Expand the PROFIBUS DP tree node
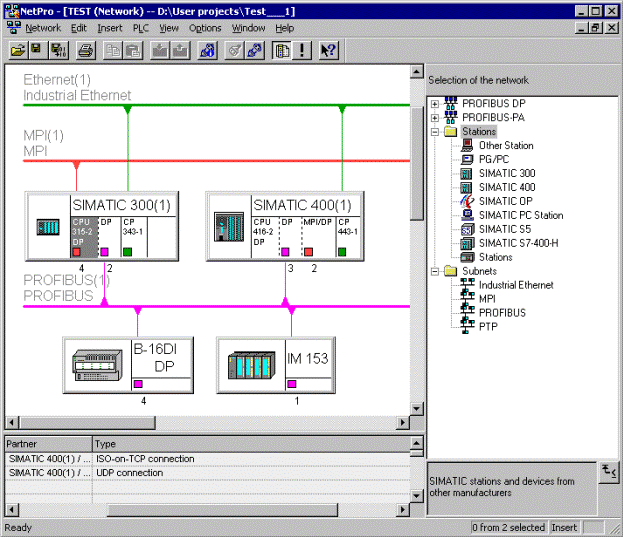Viewport: 623px width, 537px height. point(435,104)
